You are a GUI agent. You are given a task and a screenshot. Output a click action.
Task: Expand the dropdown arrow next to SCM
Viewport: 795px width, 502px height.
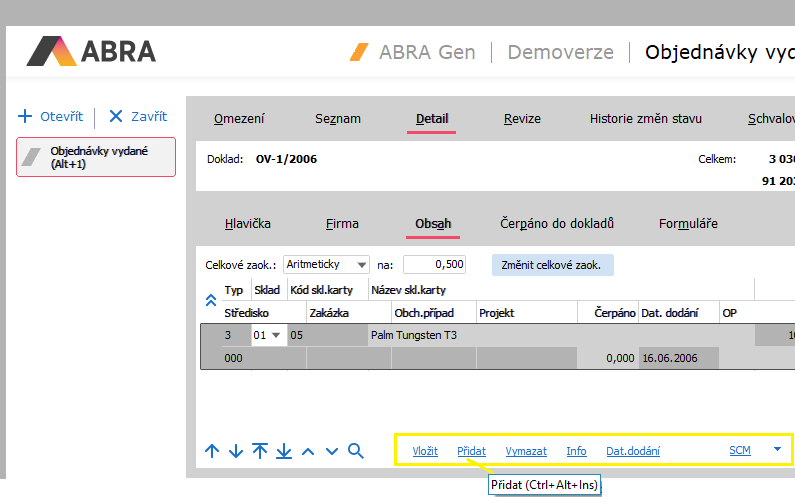[x=777, y=450]
